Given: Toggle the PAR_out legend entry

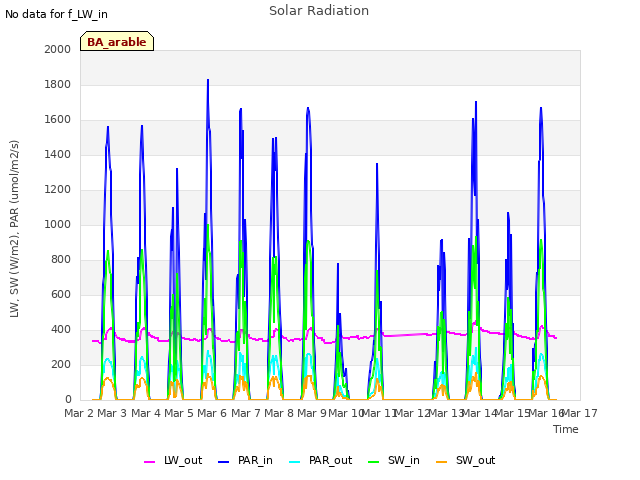Looking at the screenshot, I should (x=320, y=460).
